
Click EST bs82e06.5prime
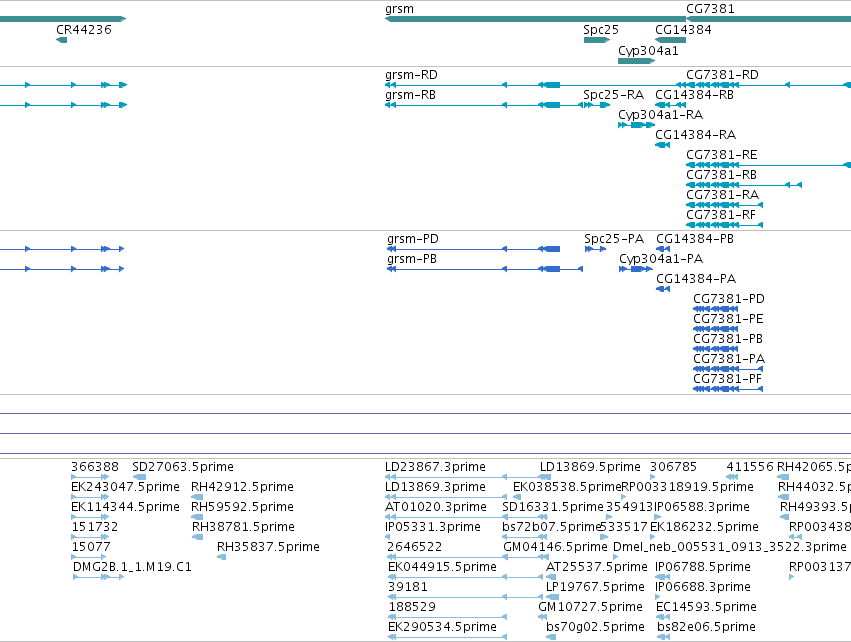click(x=706, y=628)
